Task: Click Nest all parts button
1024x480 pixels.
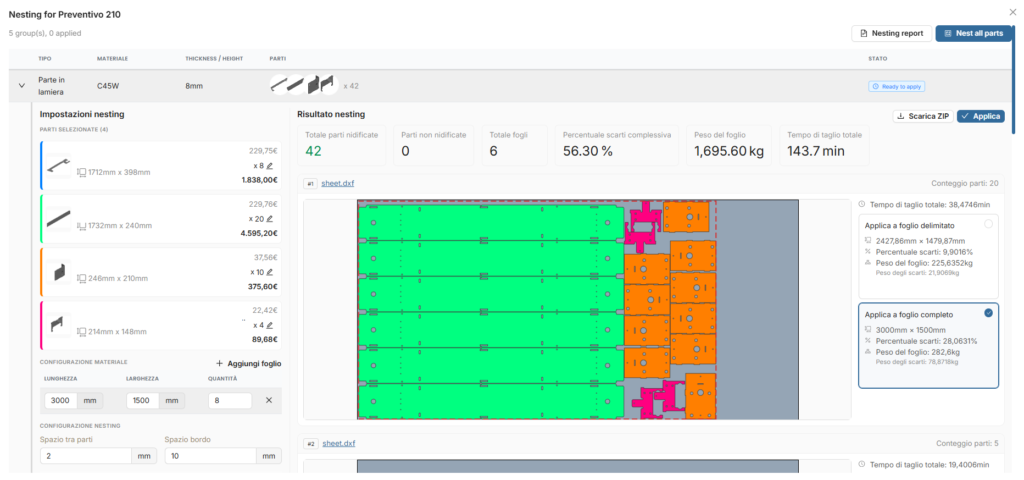Action: click(x=974, y=33)
